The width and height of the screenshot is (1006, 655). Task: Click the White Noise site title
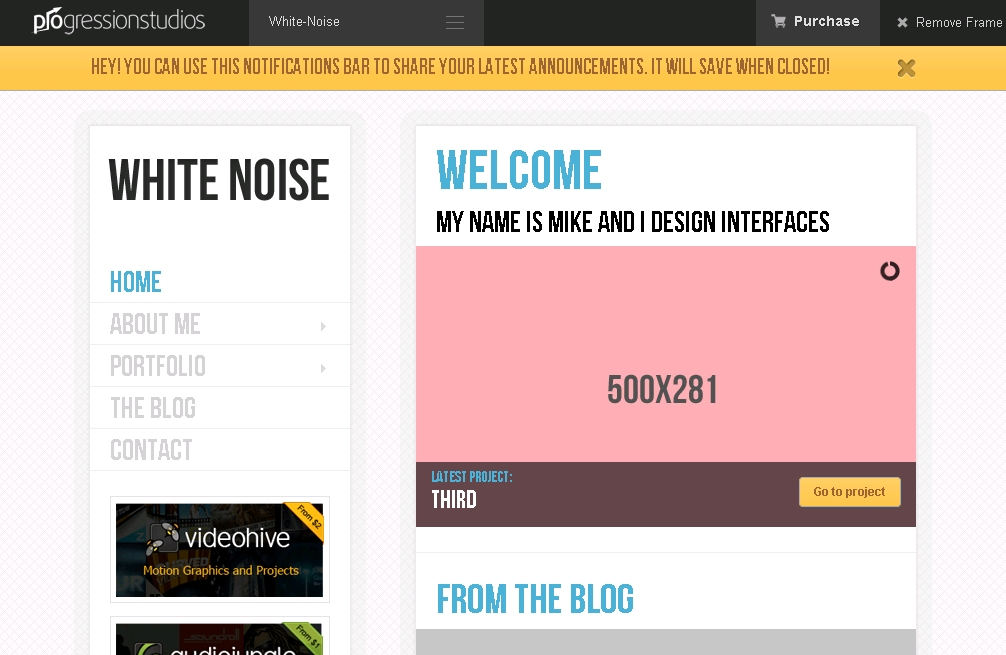click(219, 181)
